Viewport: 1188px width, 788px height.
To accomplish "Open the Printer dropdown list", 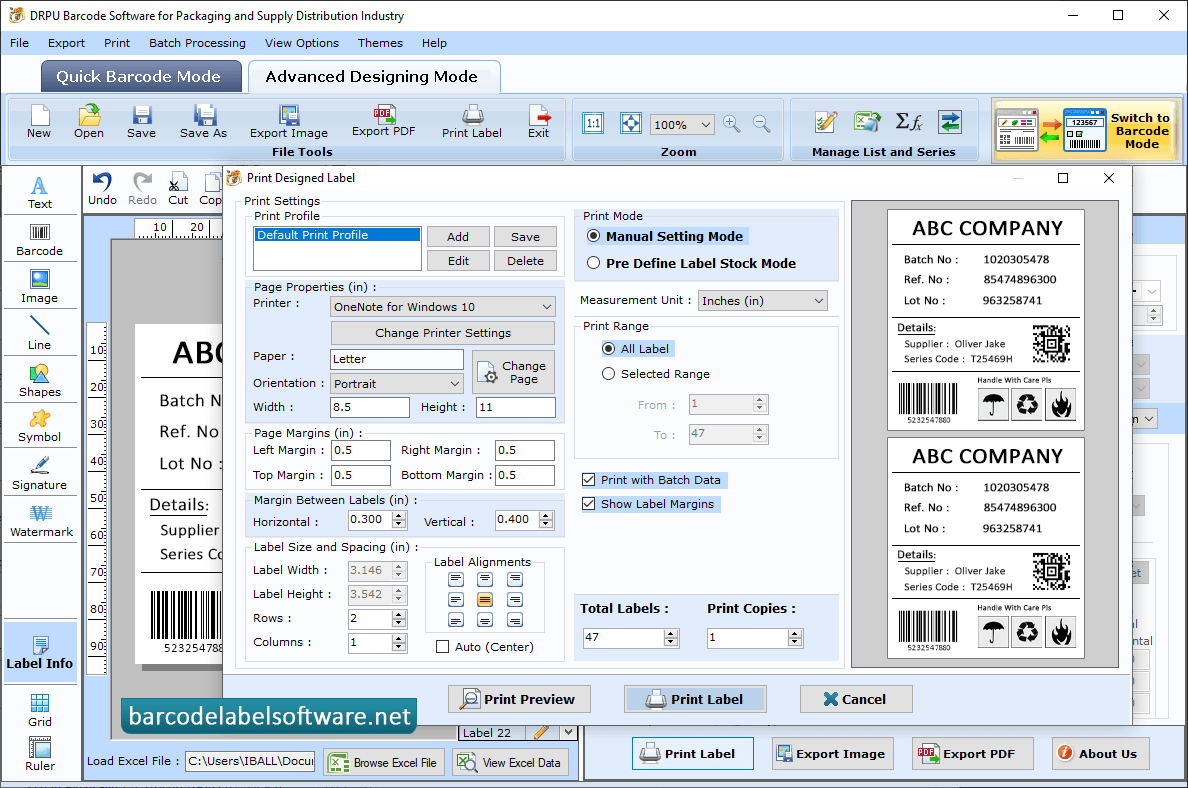I will coord(443,307).
